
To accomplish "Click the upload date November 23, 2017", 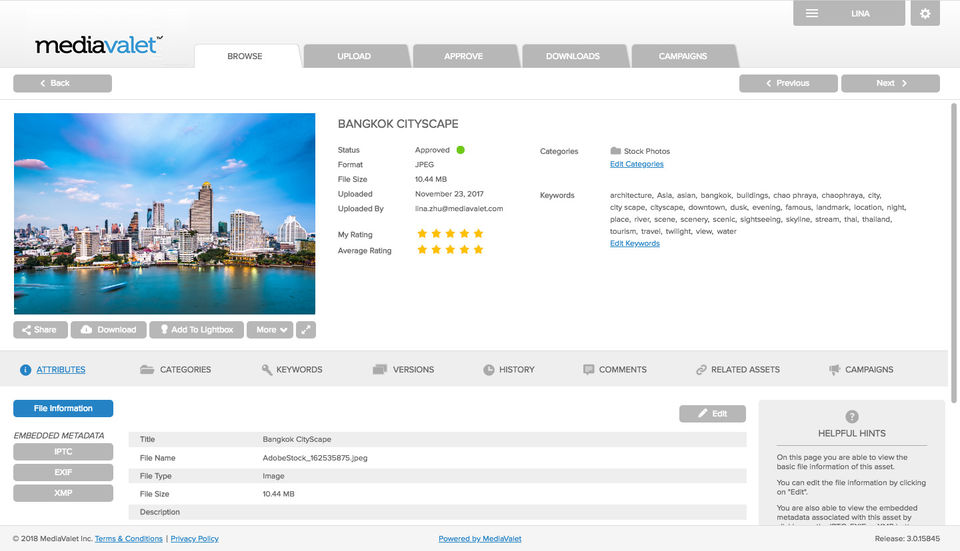I will 449,194.
